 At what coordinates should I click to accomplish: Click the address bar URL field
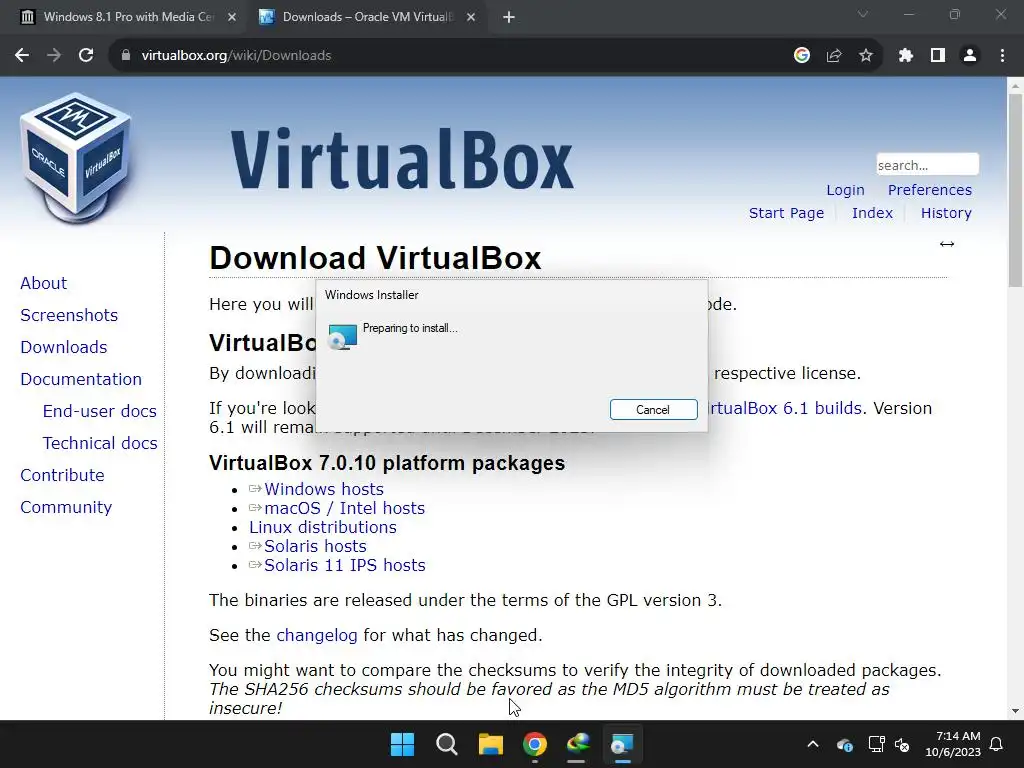[x=457, y=56]
